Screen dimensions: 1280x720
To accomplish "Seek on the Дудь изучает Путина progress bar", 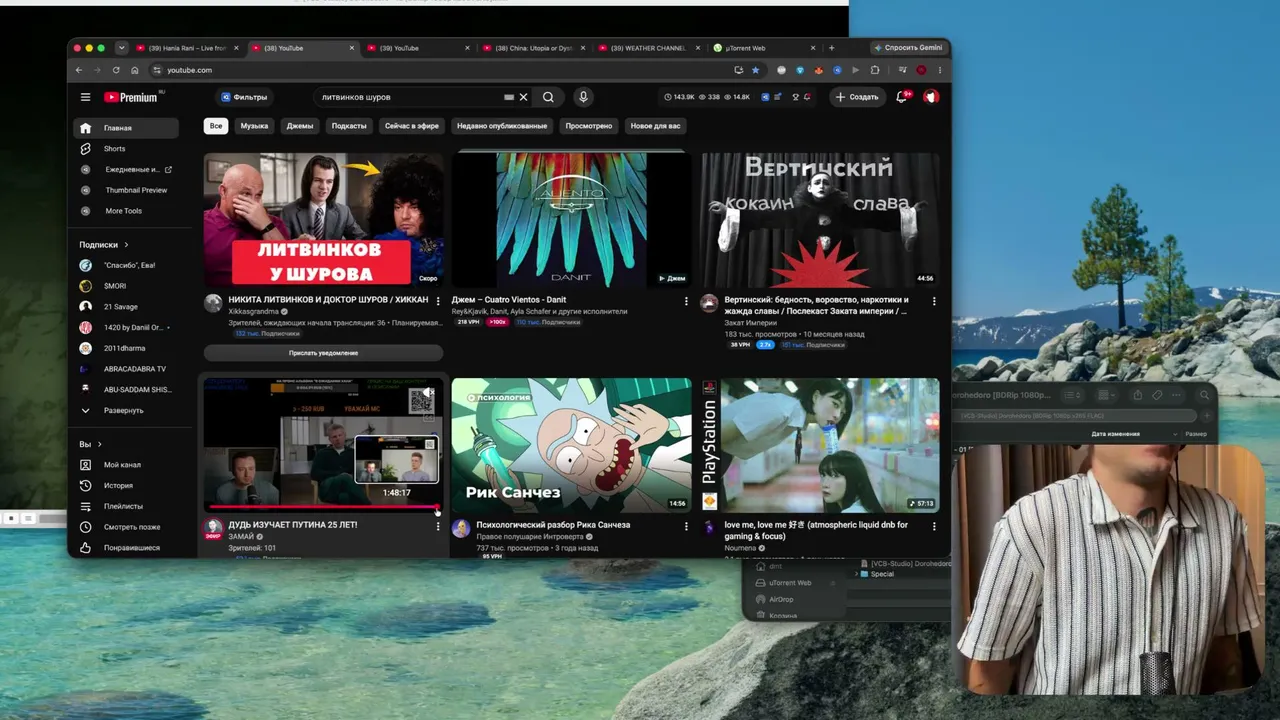I will pyautogui.click(x=323, y=508).
